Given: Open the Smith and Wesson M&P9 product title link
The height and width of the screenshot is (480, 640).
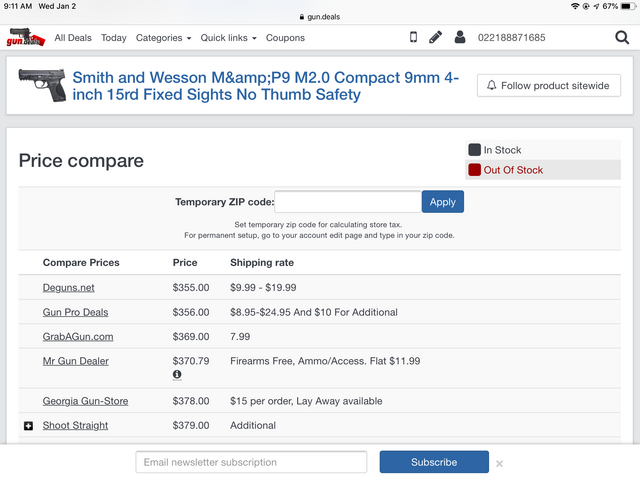Looking at the screenshot, I should point(265,86).
